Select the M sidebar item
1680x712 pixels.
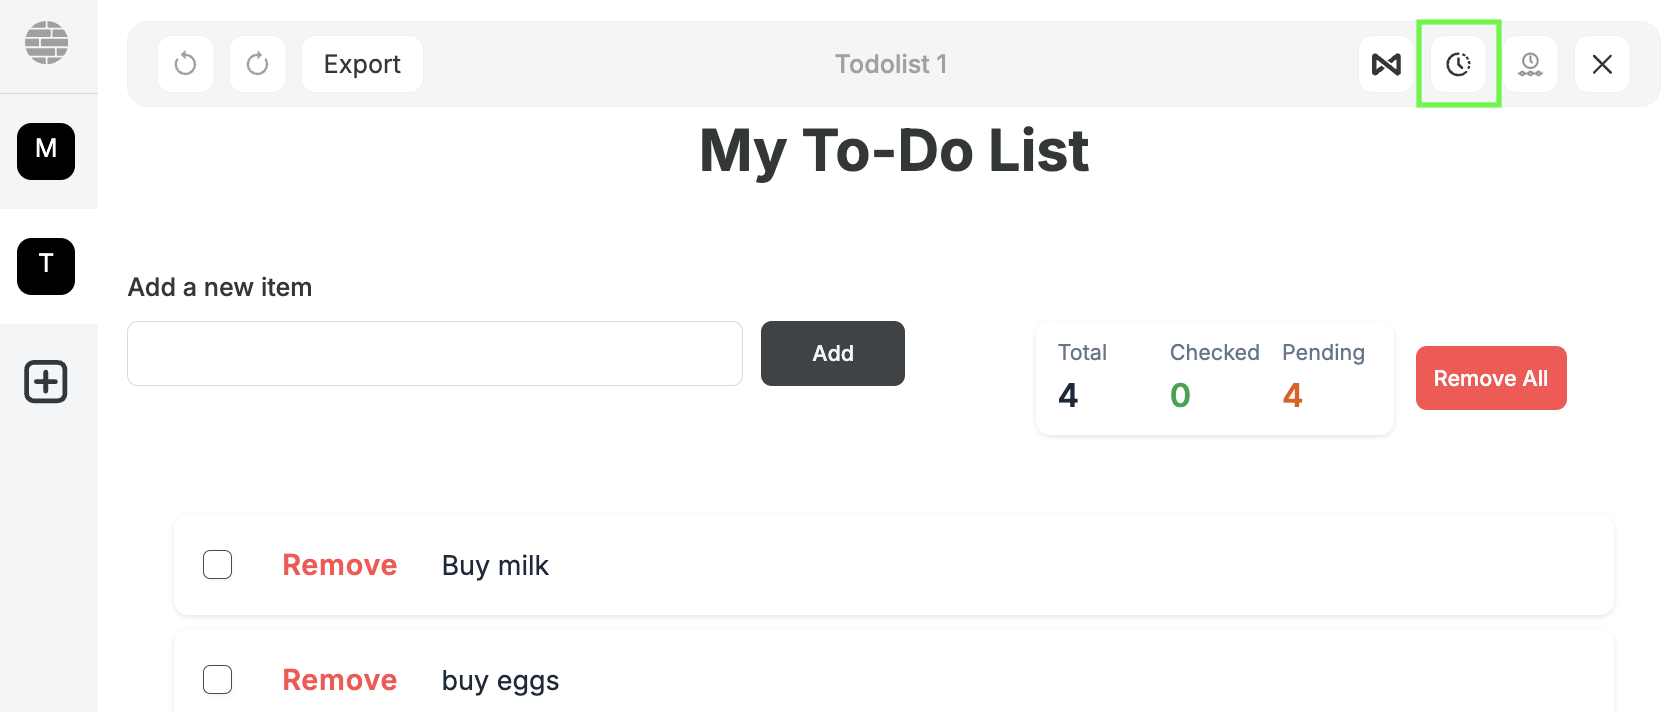[46, 151]
